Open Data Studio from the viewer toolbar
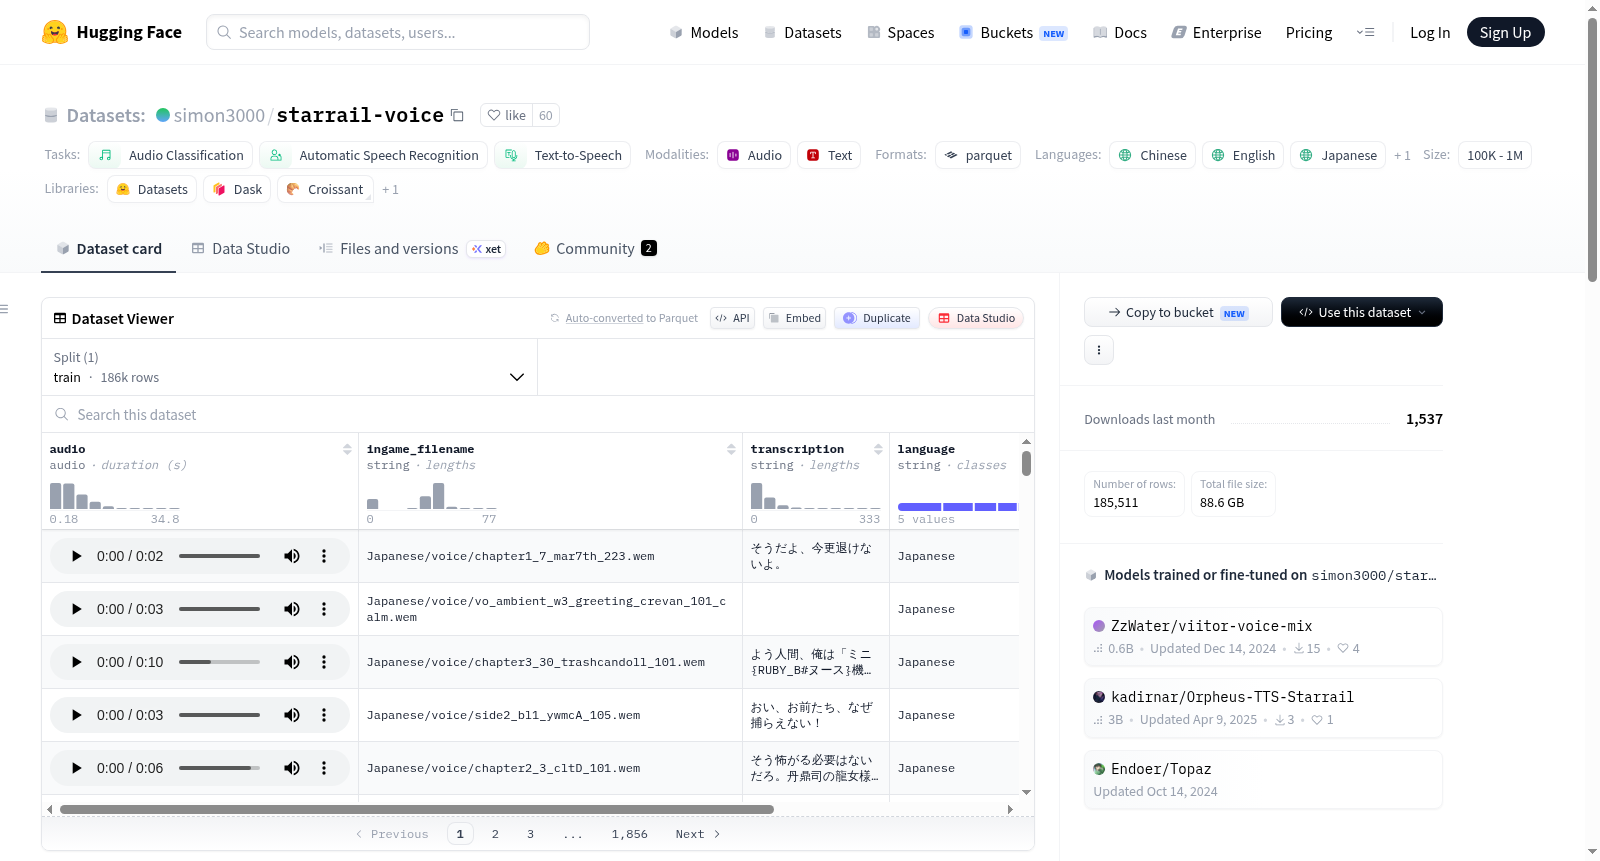Screen dimensions: 1600x861 point(975,318)
